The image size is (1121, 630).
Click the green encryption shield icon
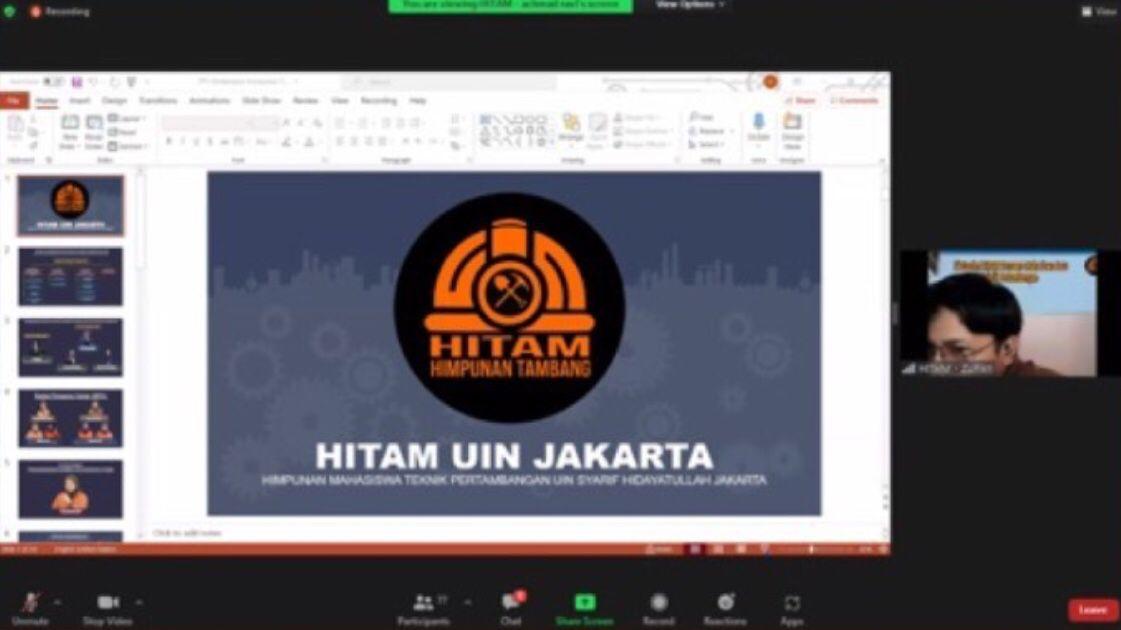[x=9, y=11]
